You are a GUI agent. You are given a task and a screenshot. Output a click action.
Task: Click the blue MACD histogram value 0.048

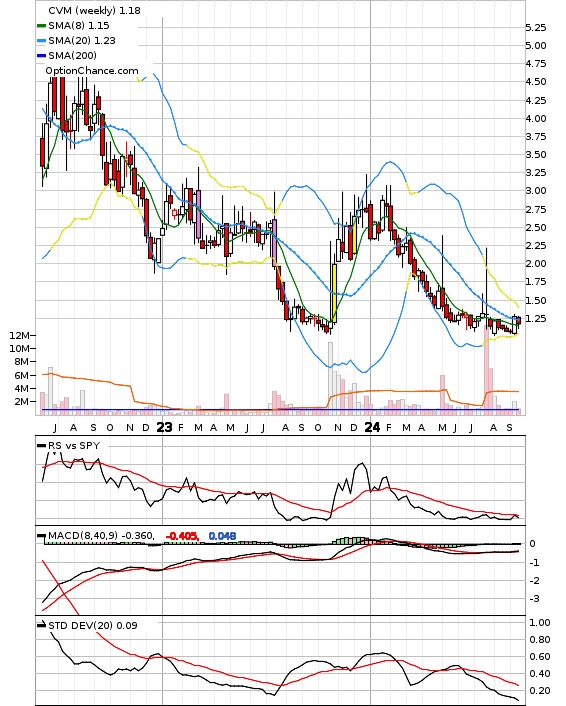pos(222,536)
